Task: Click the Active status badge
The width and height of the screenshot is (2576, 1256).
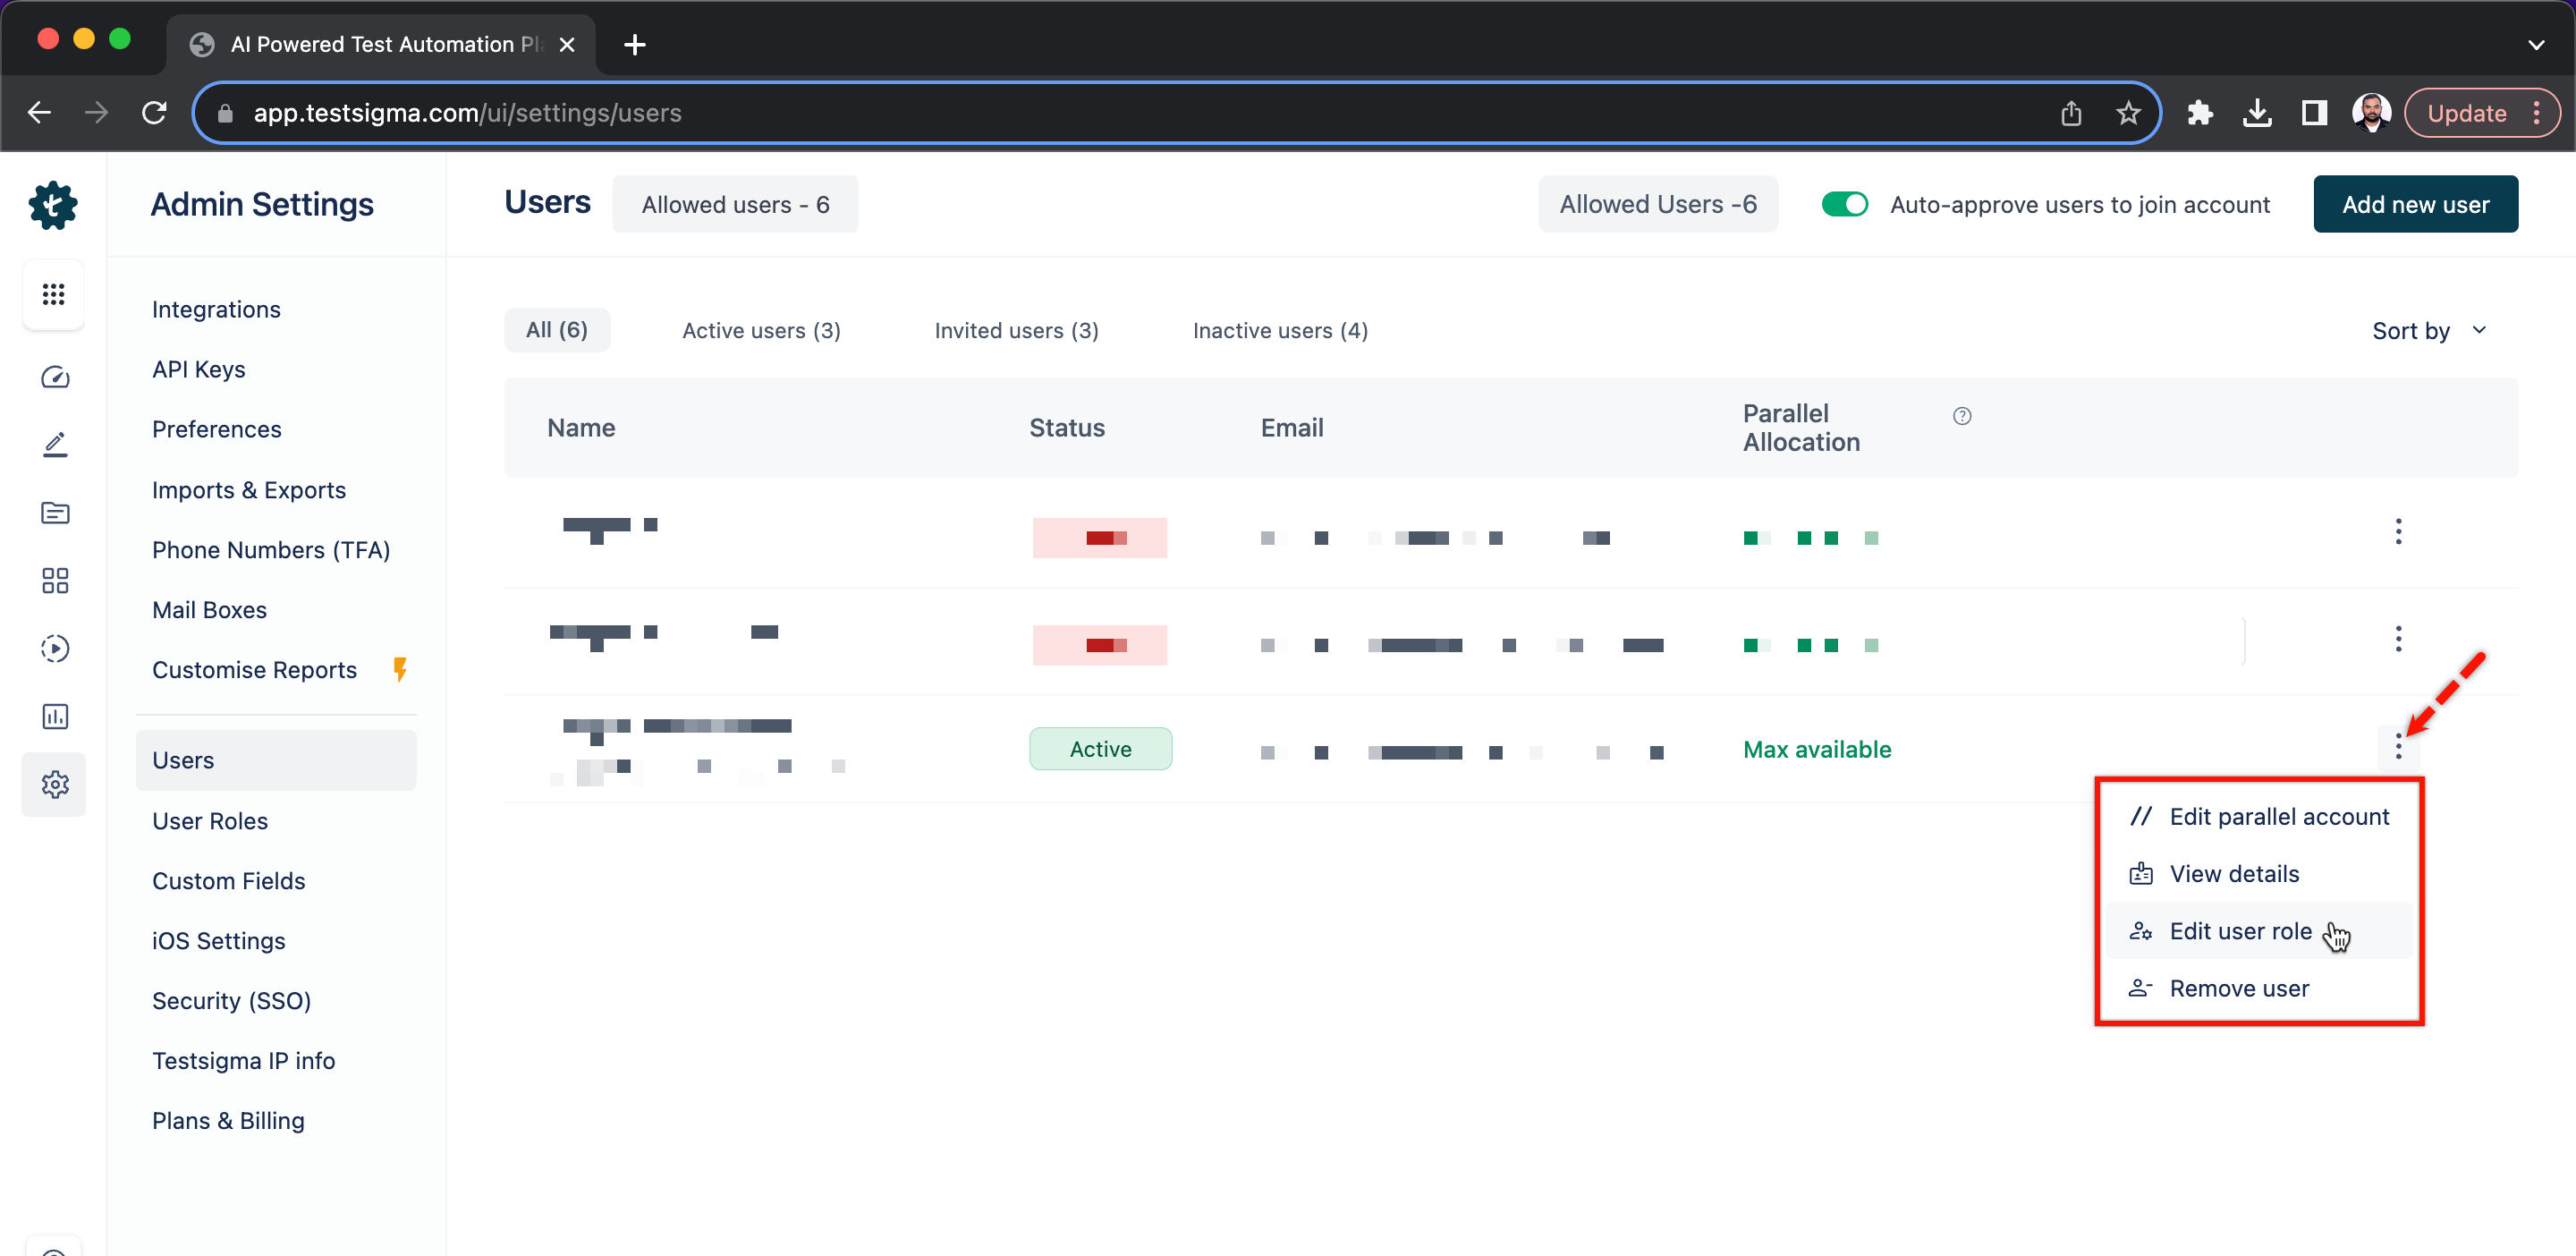Action: (1101, 748)
